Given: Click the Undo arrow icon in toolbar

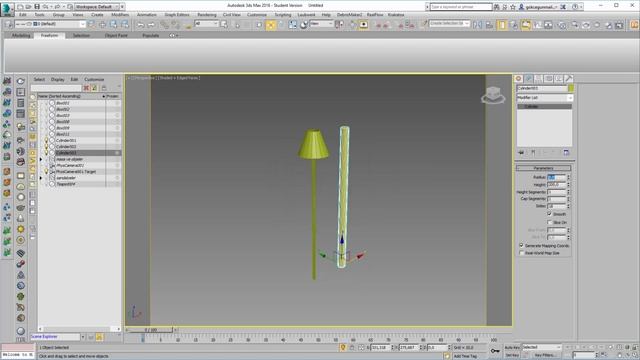Looking at the screenshot, I should 141,25.
